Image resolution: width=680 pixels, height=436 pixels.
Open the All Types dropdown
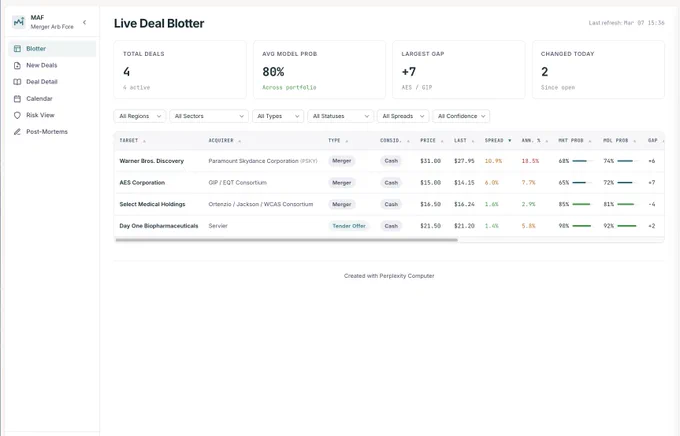[x=278, y=116]
